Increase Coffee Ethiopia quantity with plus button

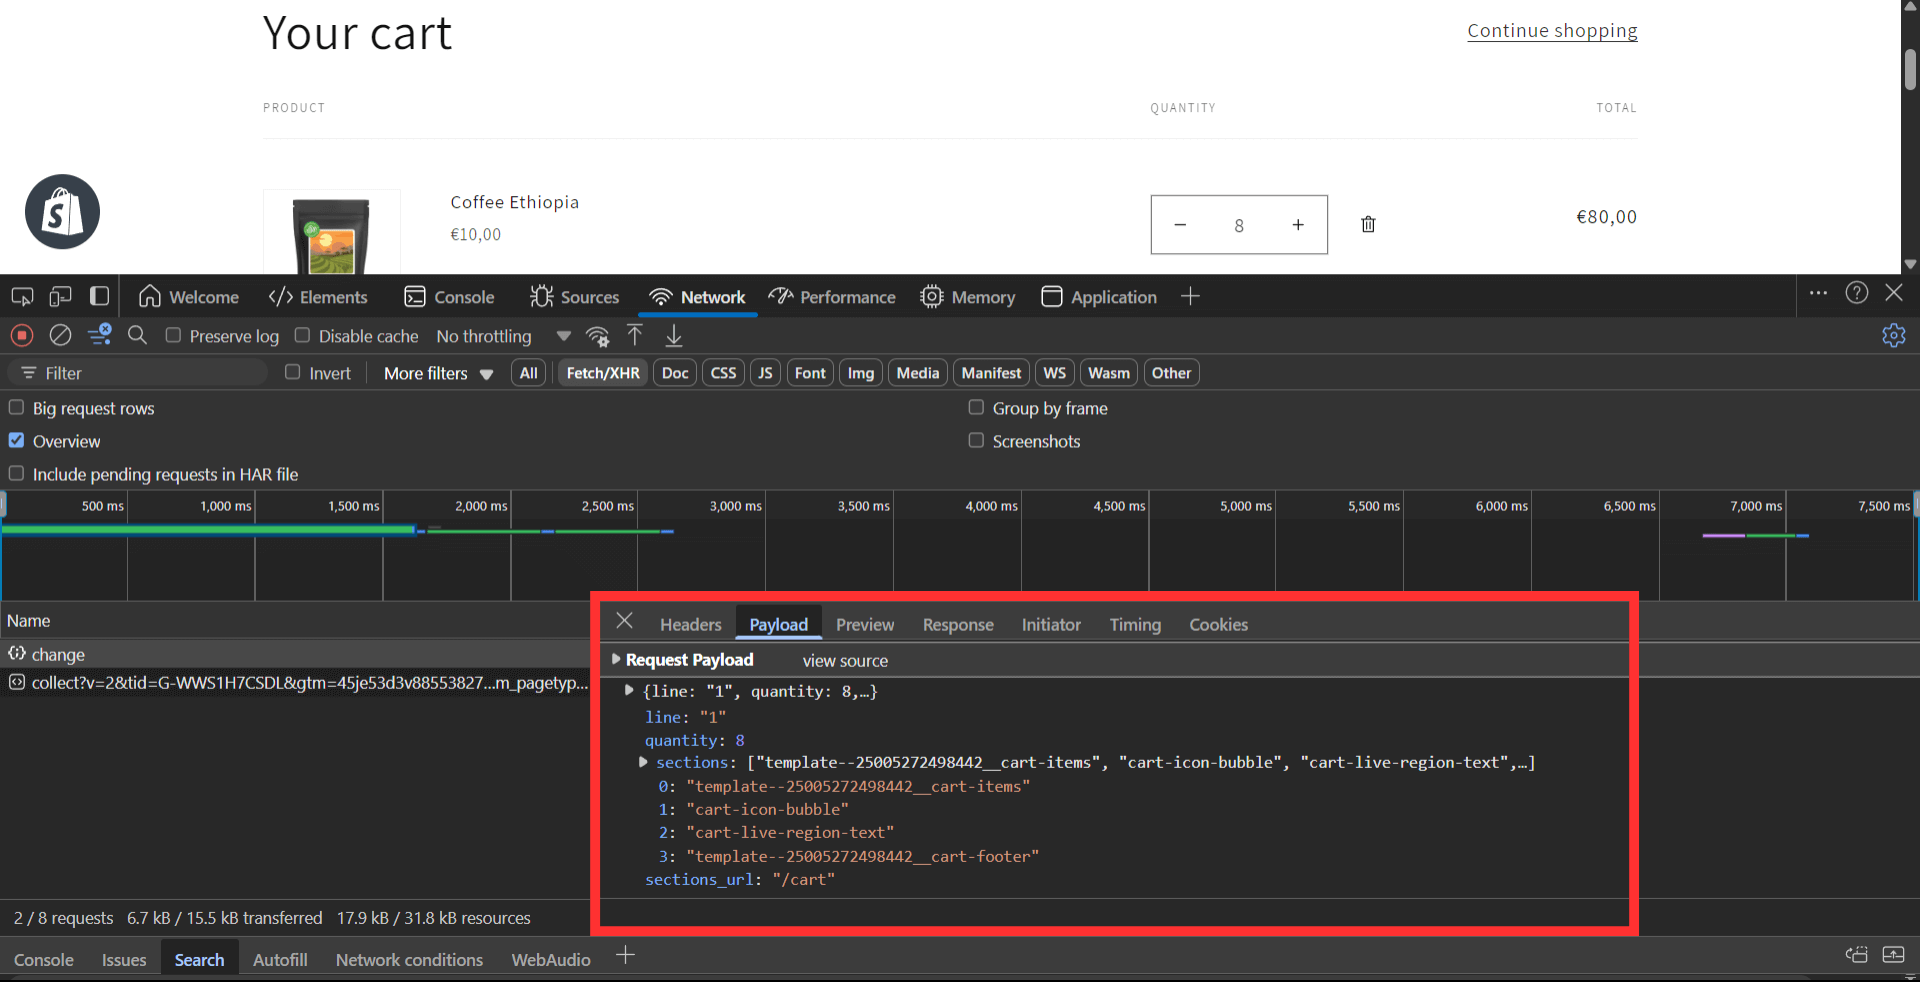tap(1298, 225)
